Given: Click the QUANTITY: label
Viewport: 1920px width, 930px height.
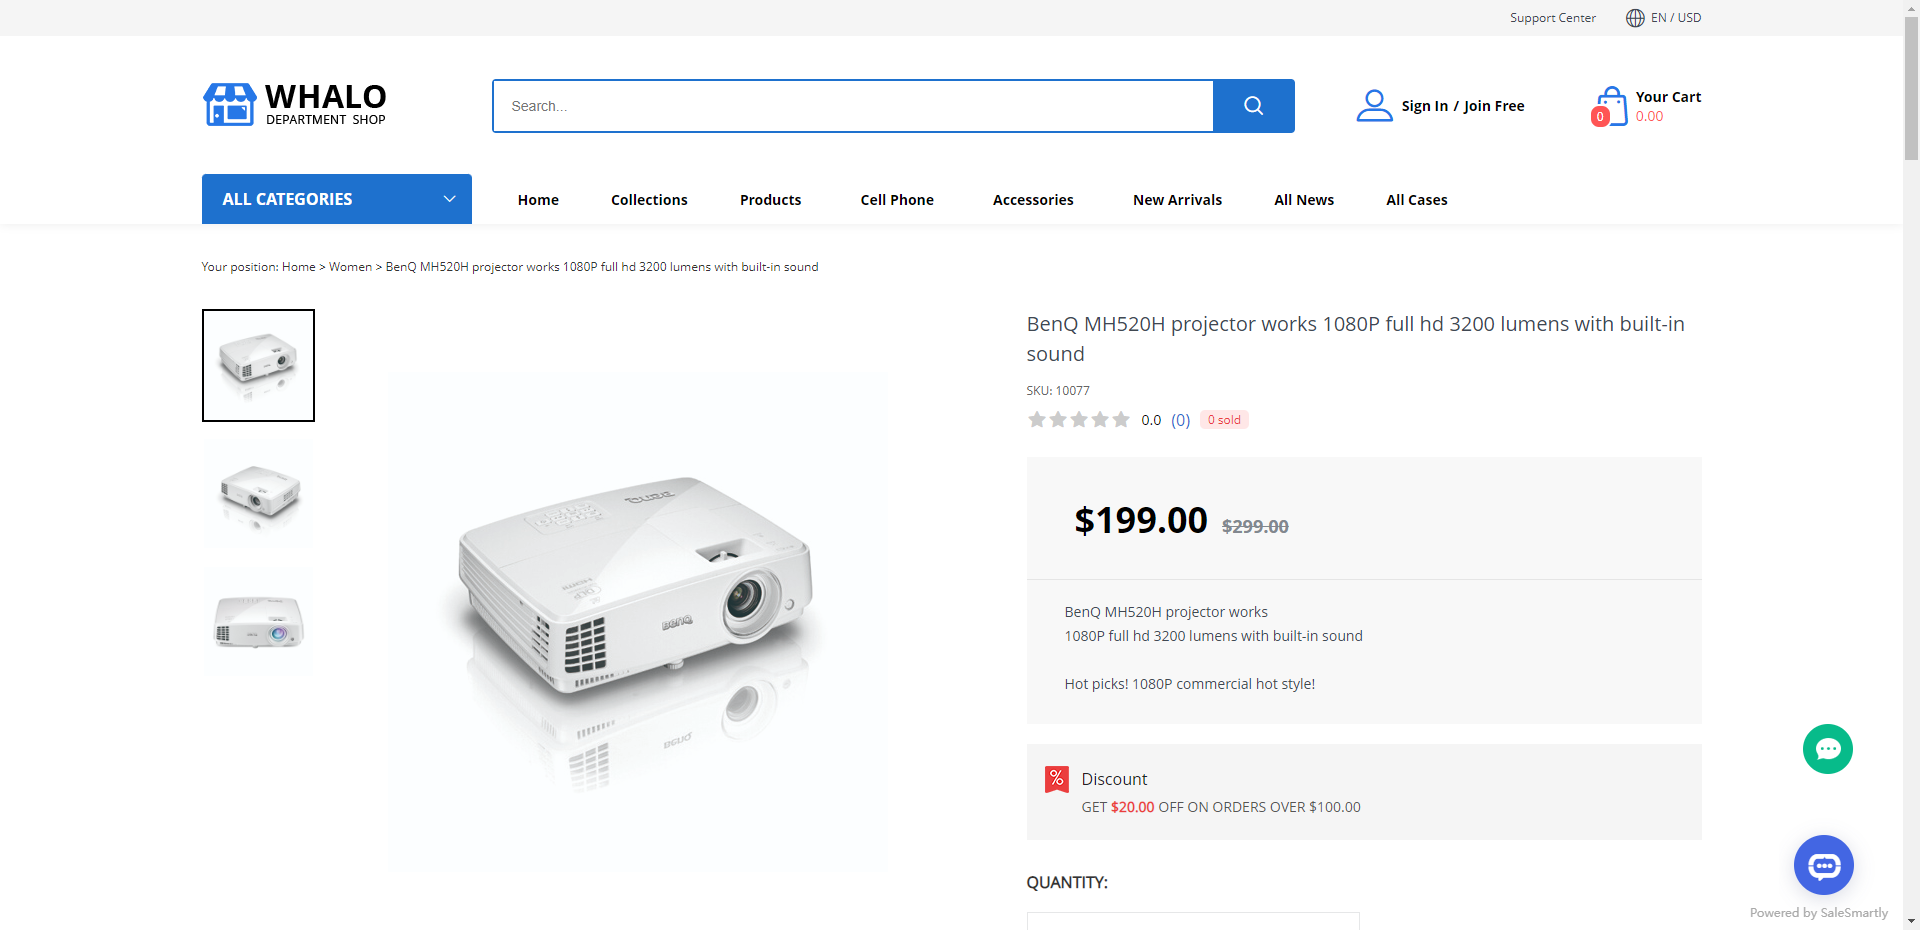Looking at the screenshot, I should (x=1067, y=882).
